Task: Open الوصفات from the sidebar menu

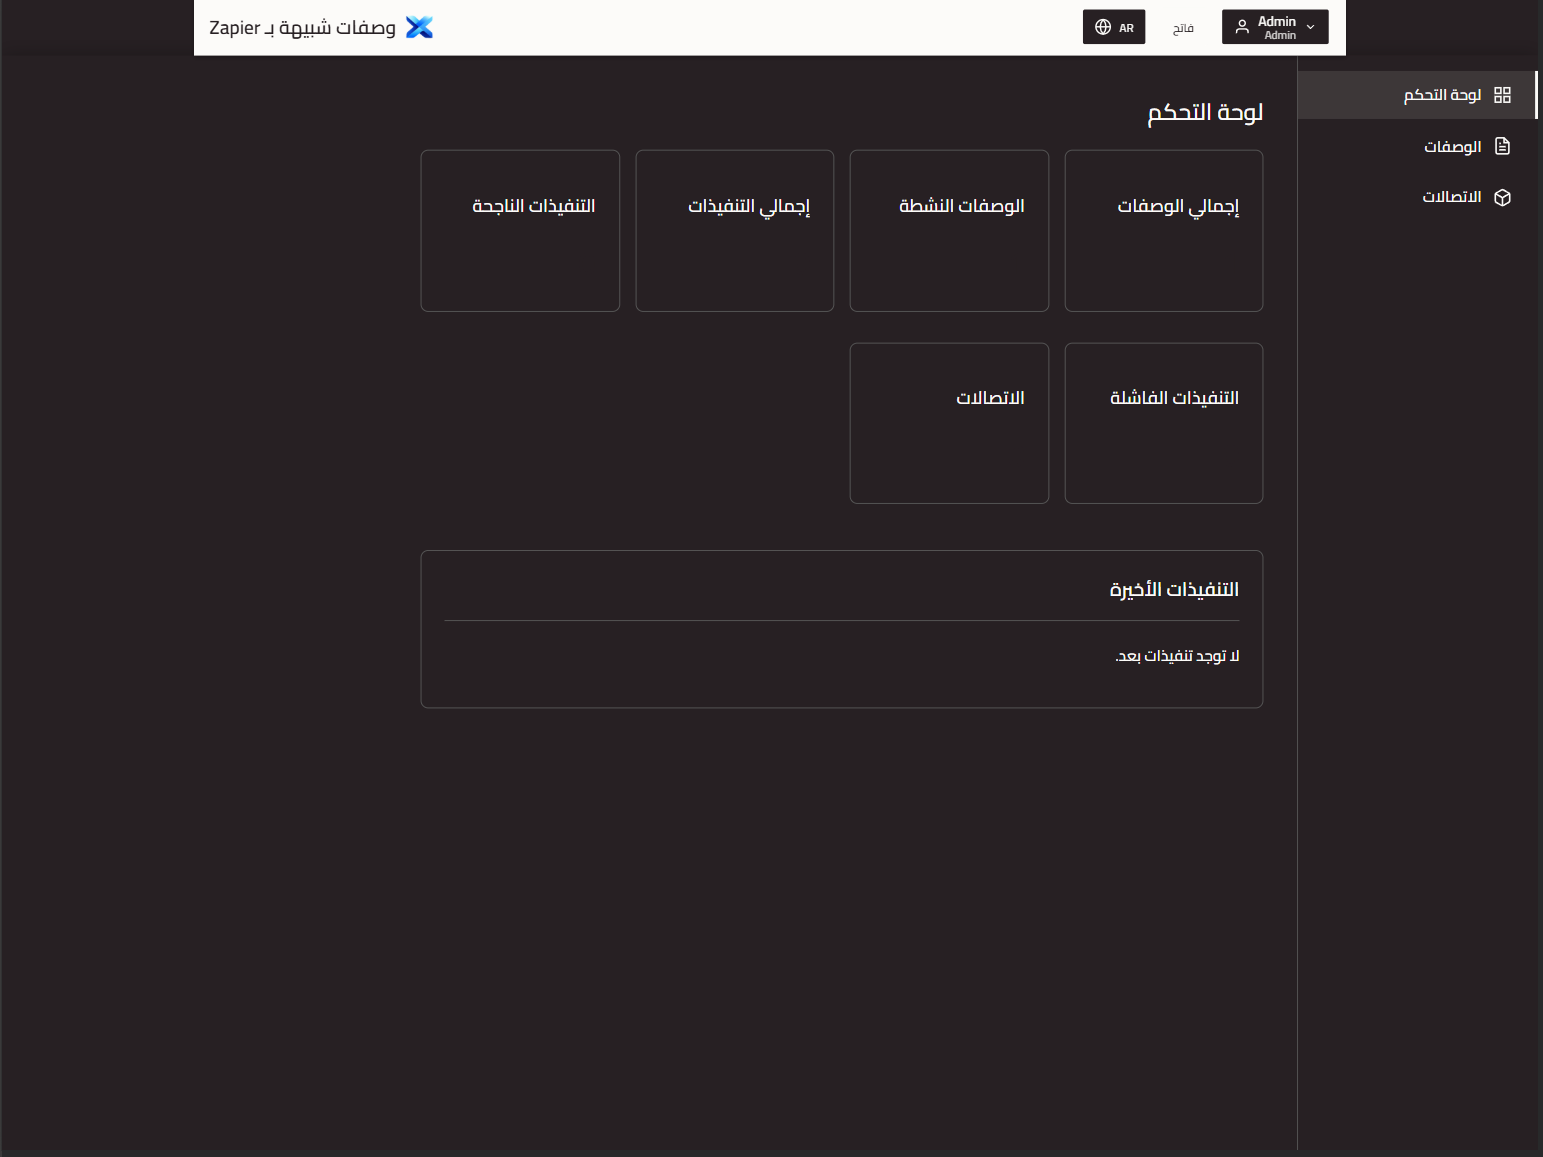Action: pyautogui.click(x=1452, y=145)
